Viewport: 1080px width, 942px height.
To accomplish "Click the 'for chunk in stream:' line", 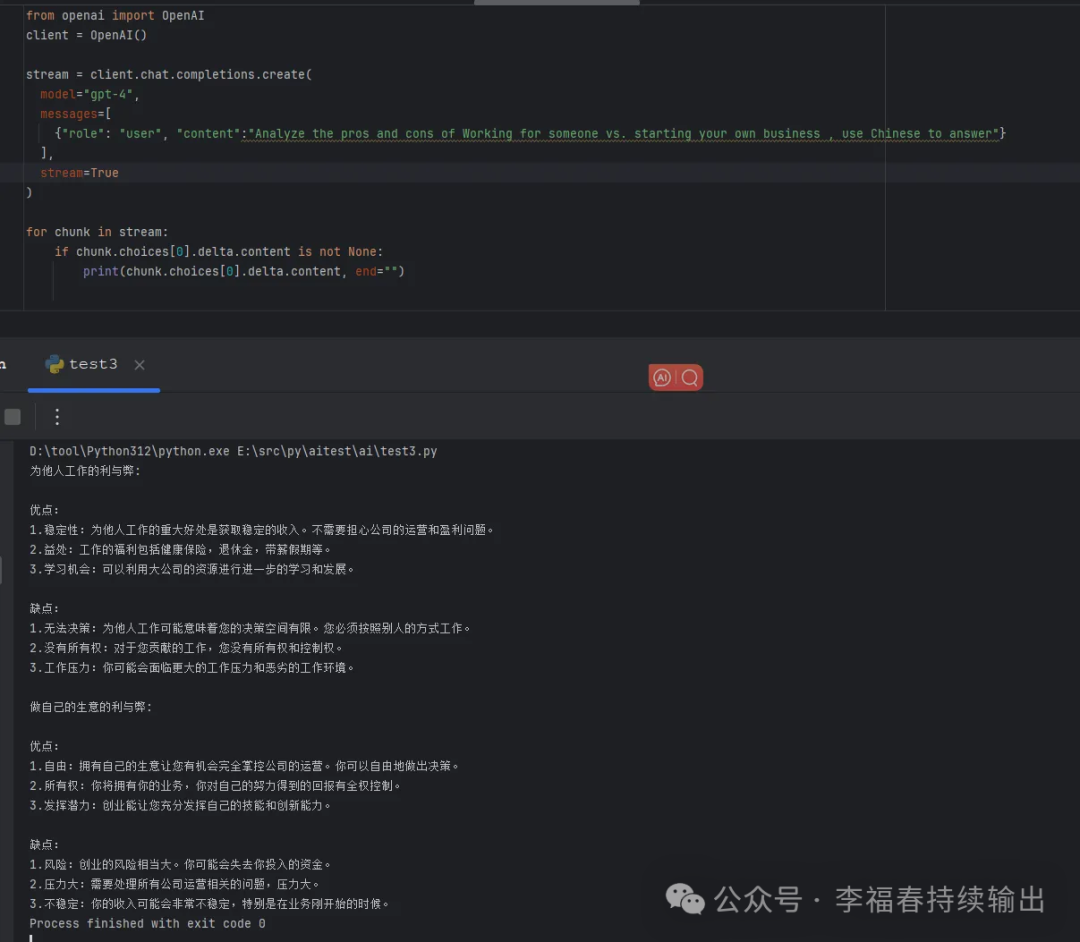I will pyautogui.click(x=97, y=232).
